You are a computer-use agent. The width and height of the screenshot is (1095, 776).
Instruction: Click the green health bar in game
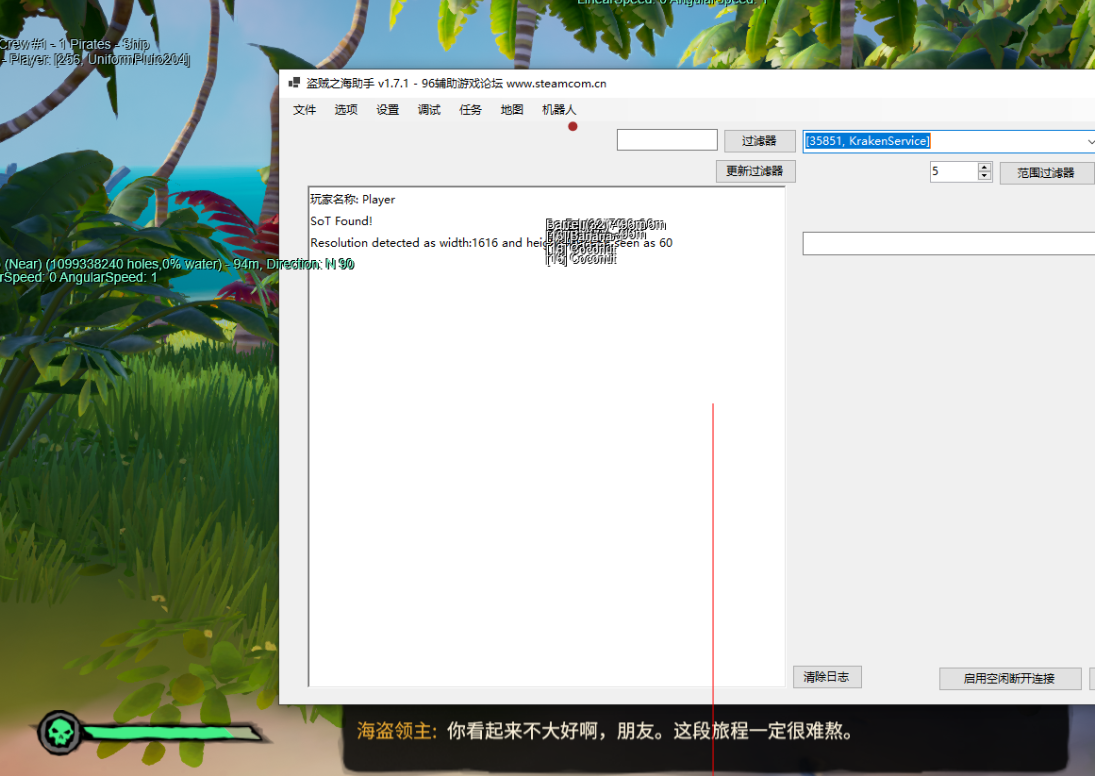tap(171, 733)
